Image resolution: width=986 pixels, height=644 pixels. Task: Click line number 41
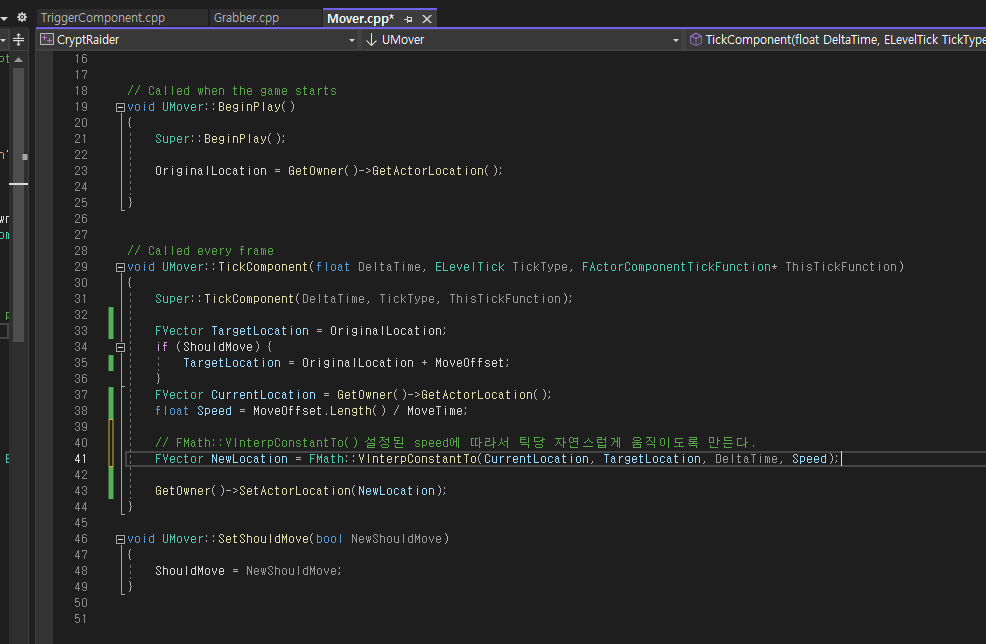point(80,458)
